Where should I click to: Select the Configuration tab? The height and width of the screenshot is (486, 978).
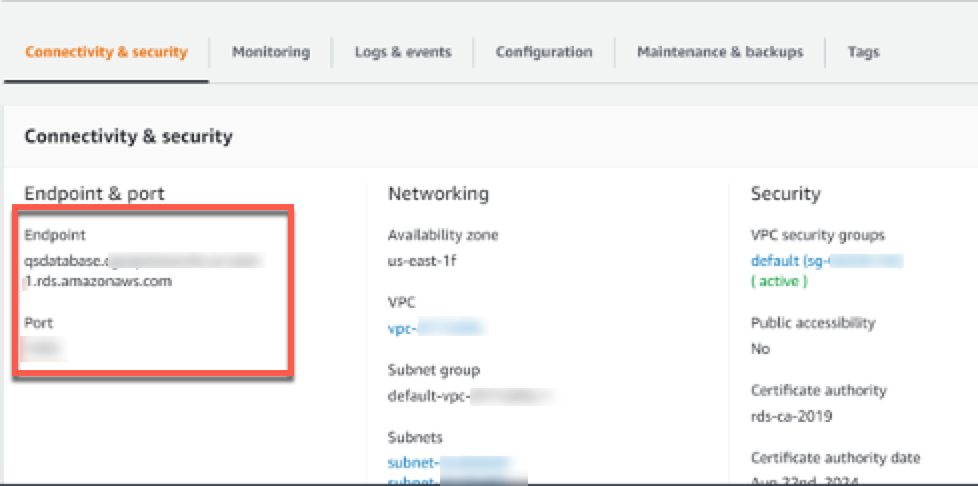(x=543, y=52)
